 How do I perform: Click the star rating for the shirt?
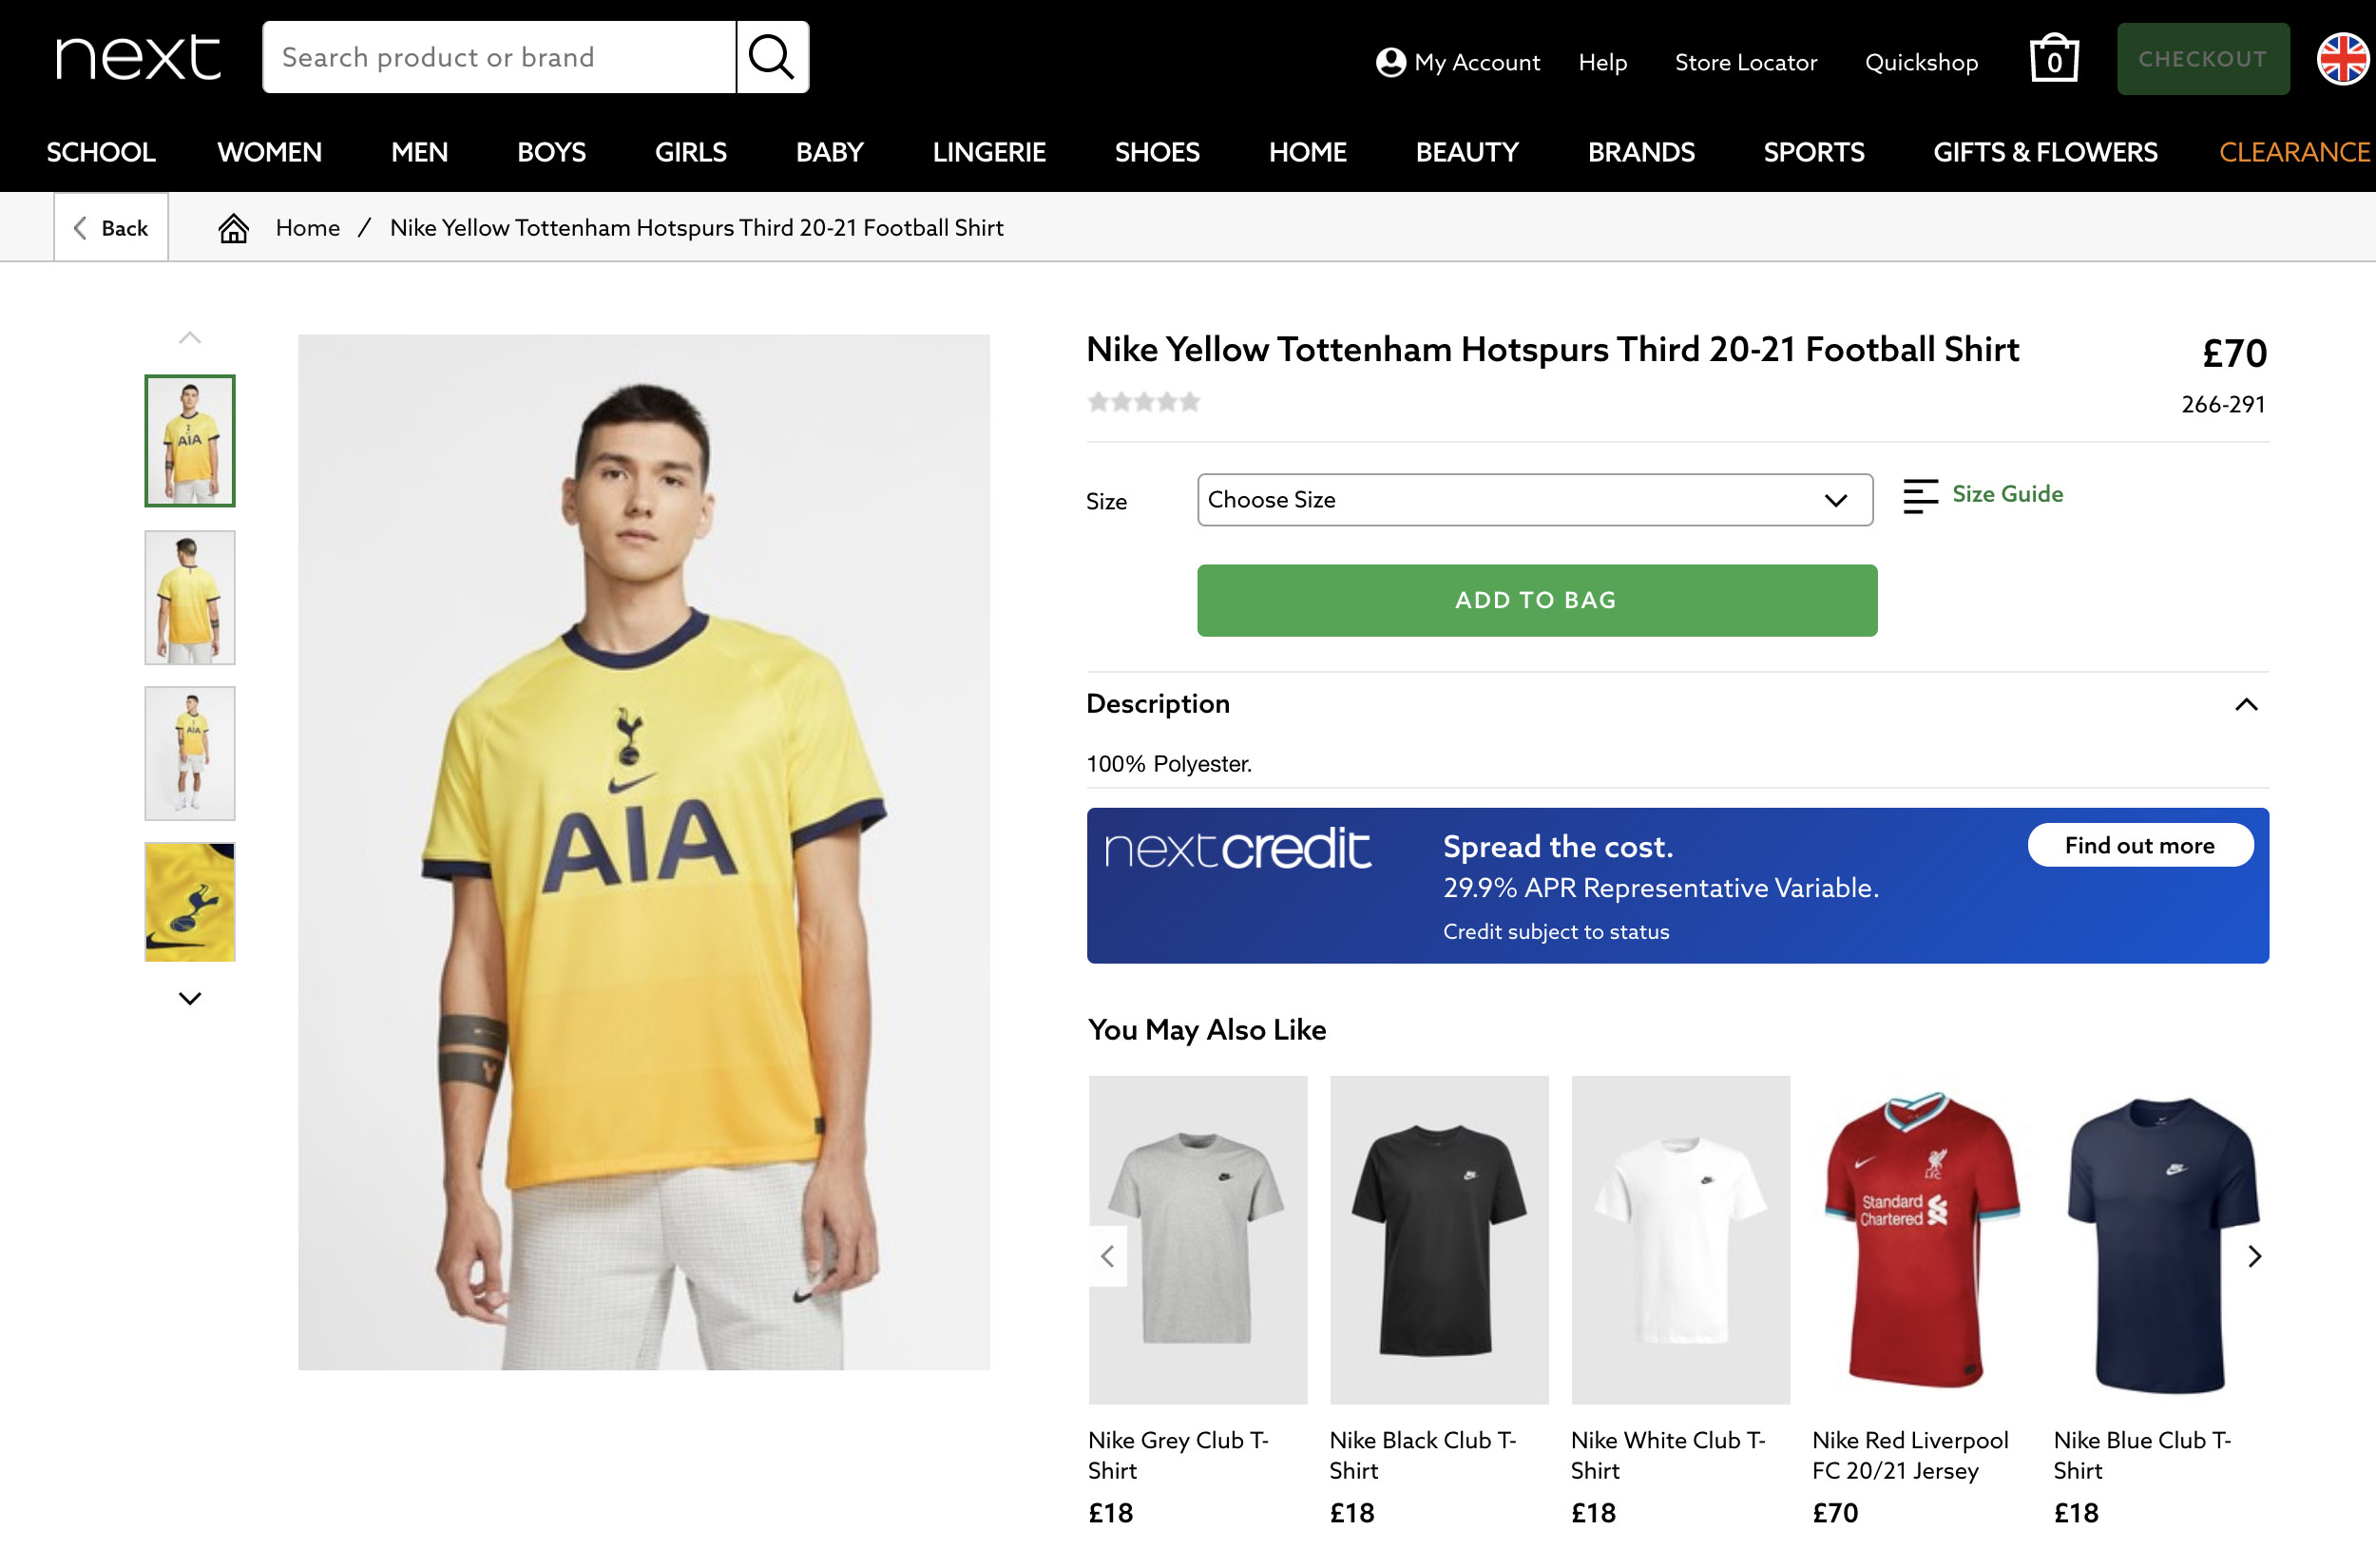tap(1143, 402)
